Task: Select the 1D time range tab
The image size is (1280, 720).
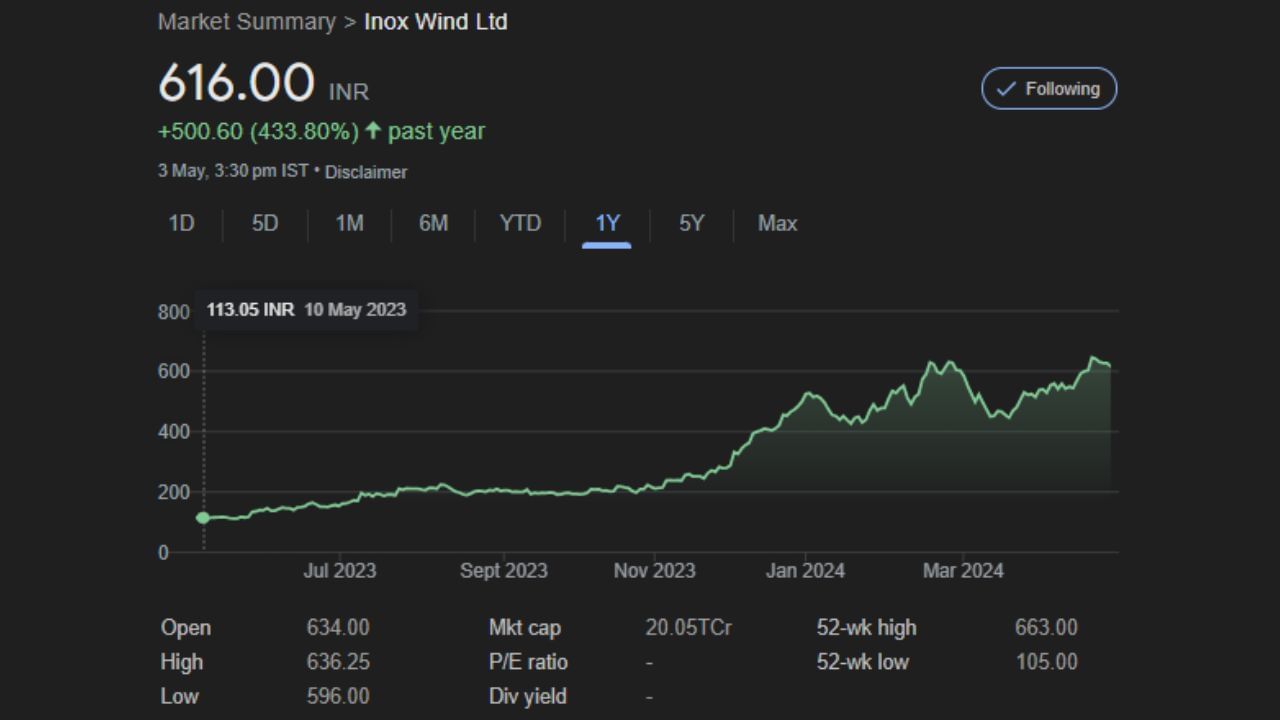Action: (x=181, y=223)
